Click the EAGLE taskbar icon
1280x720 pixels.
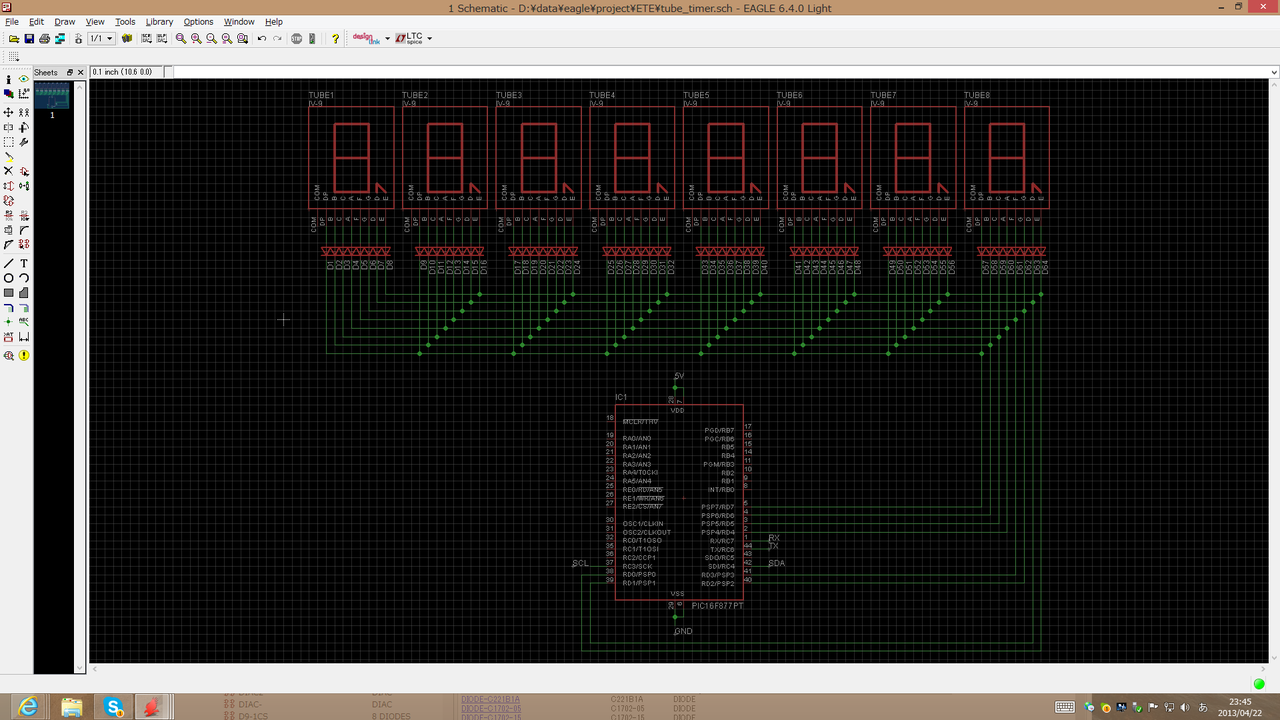click(x=153, y=707)
